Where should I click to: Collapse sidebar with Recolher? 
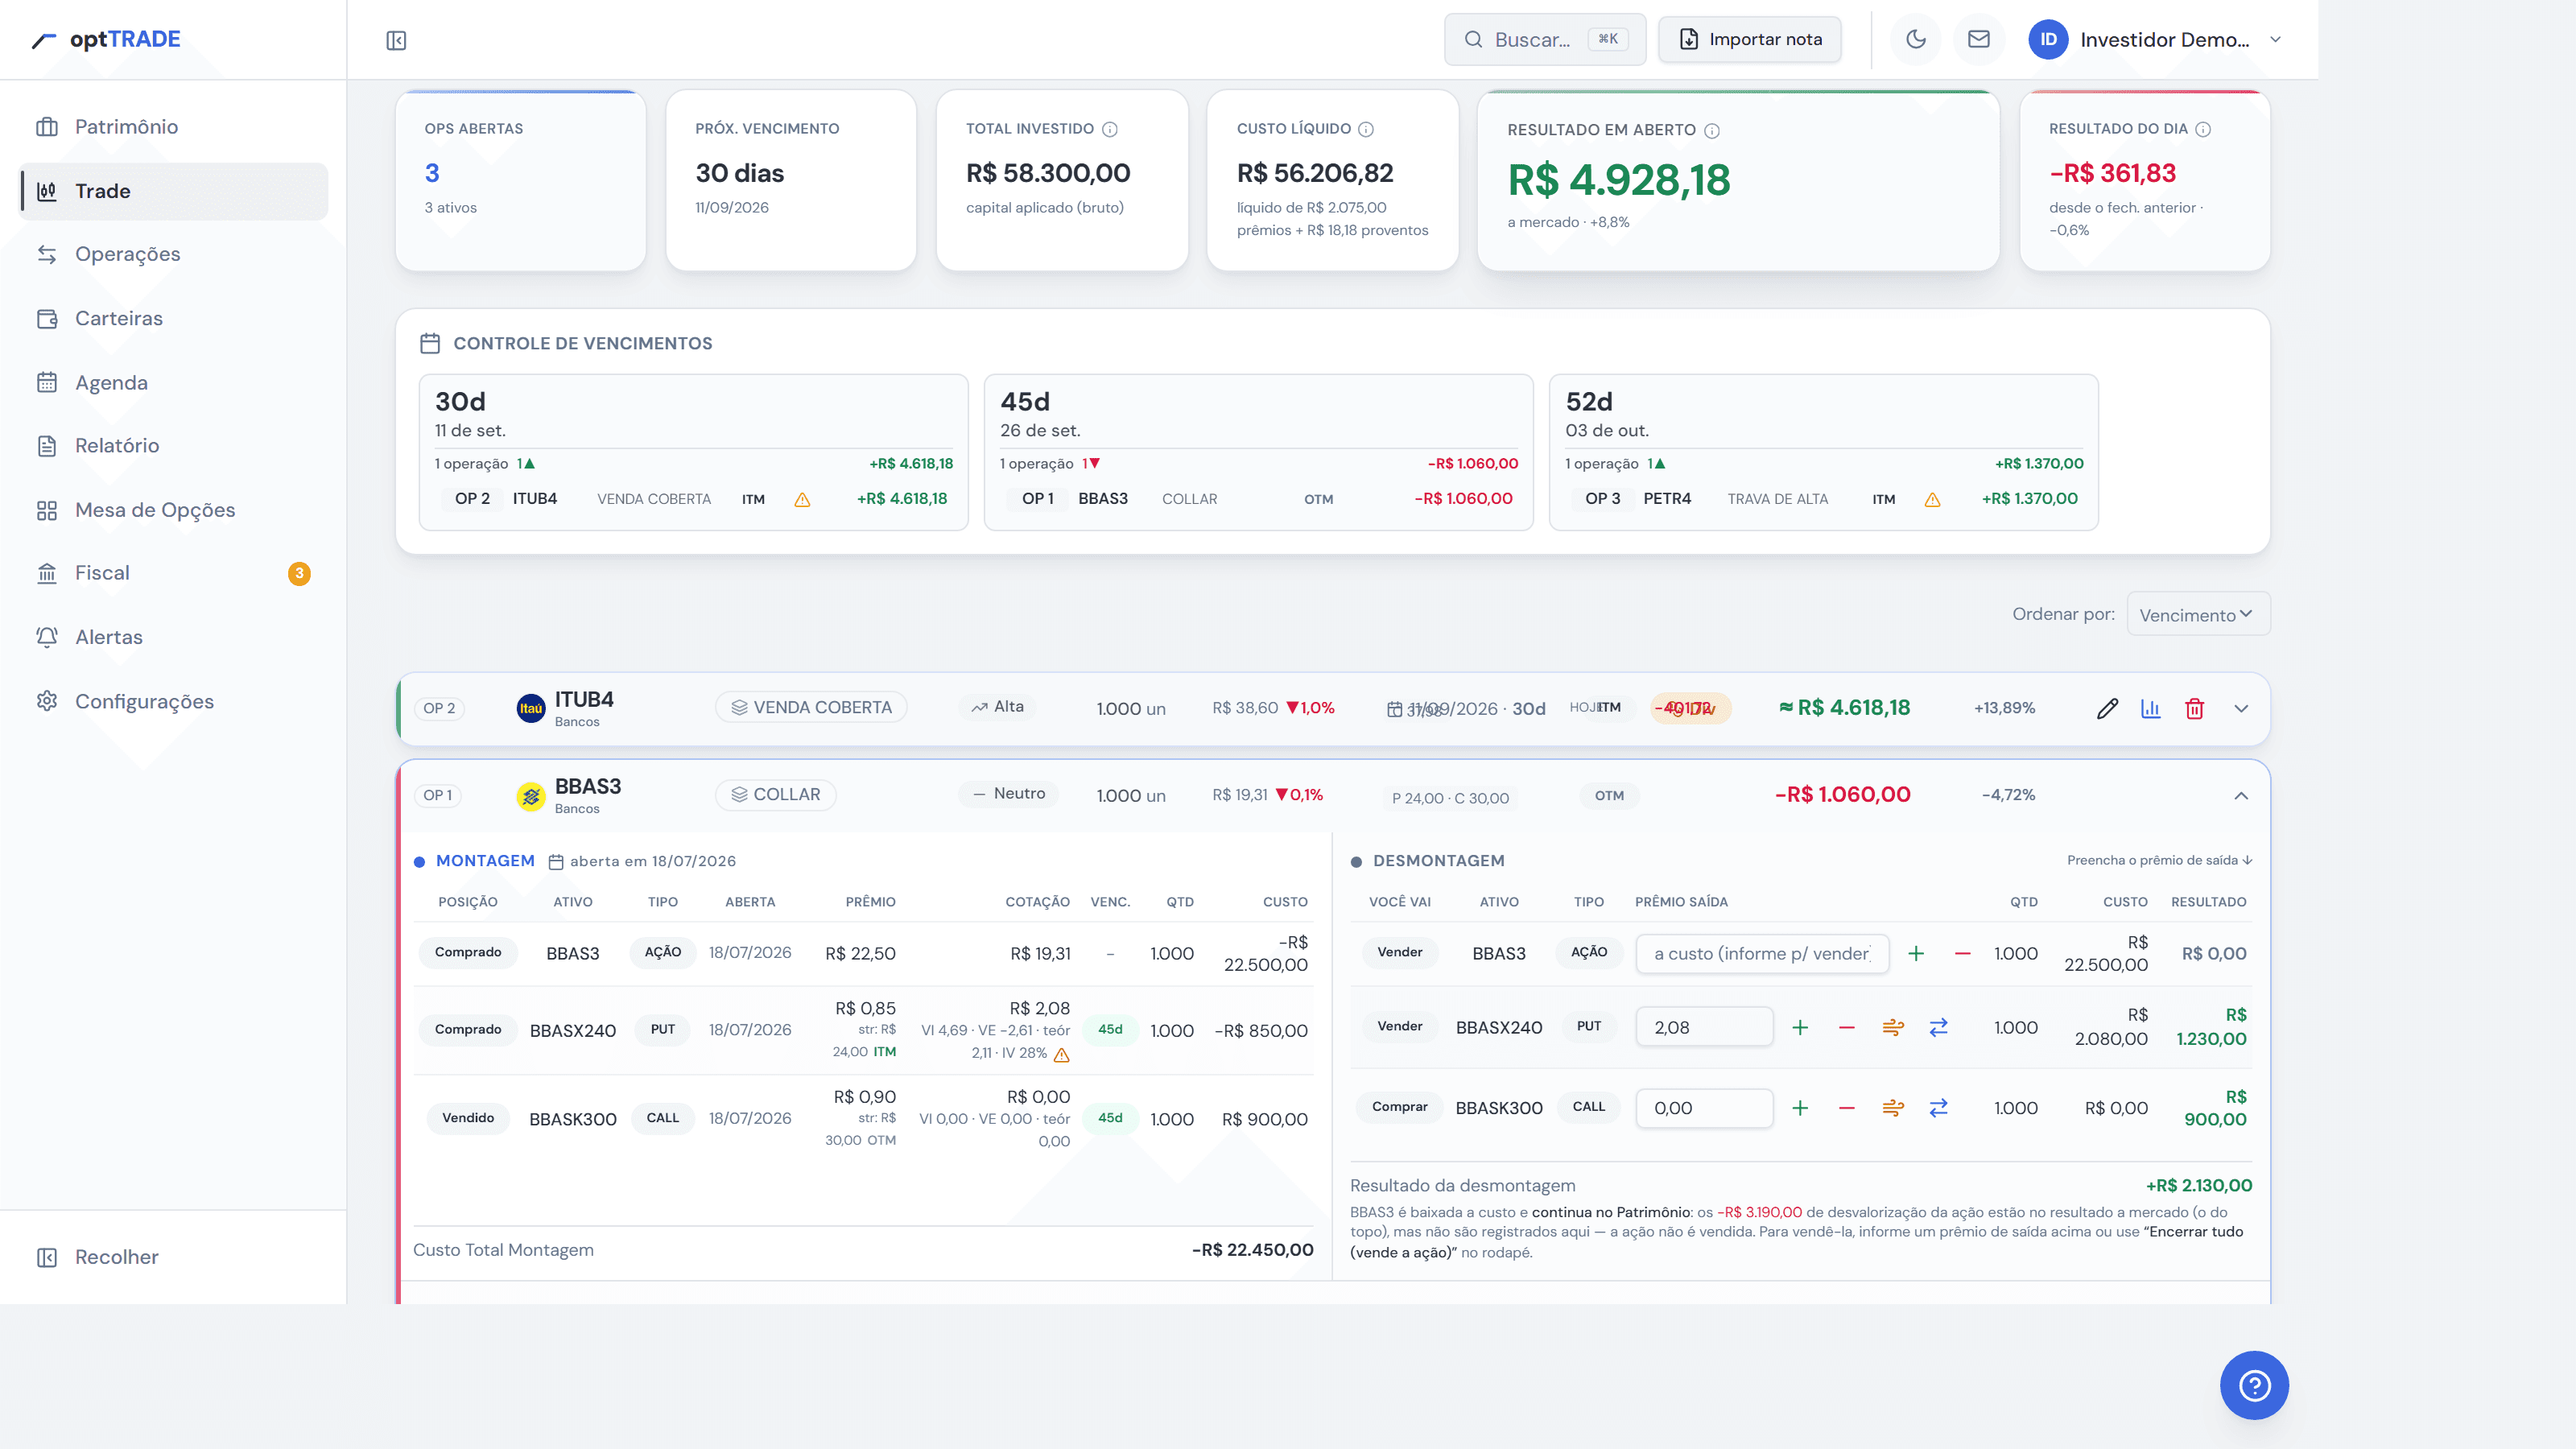point(98,1257)
